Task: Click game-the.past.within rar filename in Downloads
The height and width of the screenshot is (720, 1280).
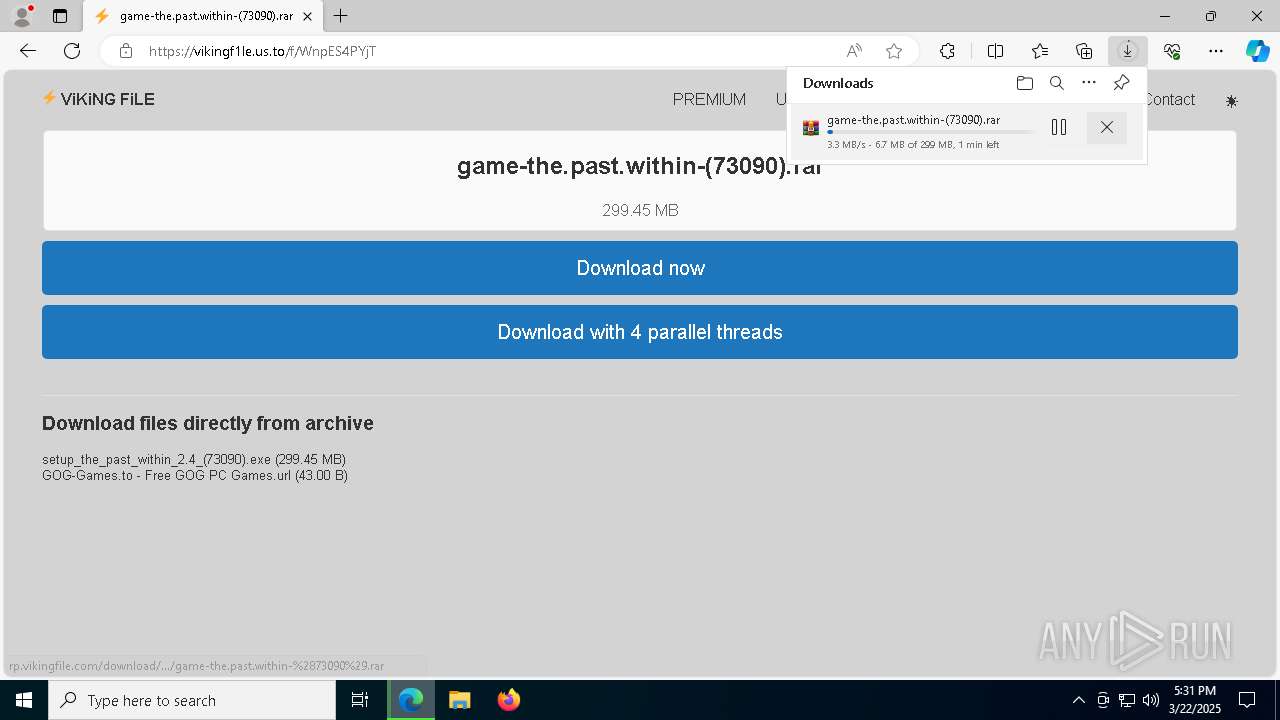Action: point(913,120)
